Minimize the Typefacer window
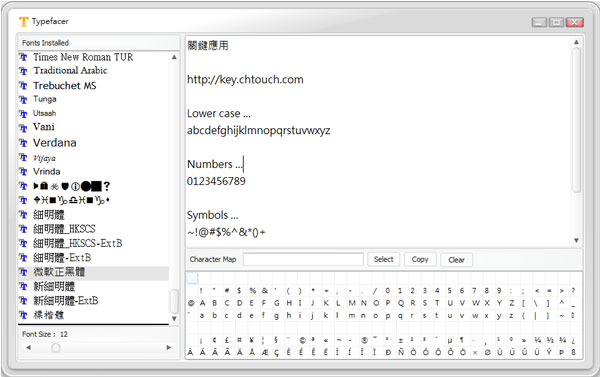Viewport: 600px width, 377px height. pyautogui.click(x=539, y=22)
